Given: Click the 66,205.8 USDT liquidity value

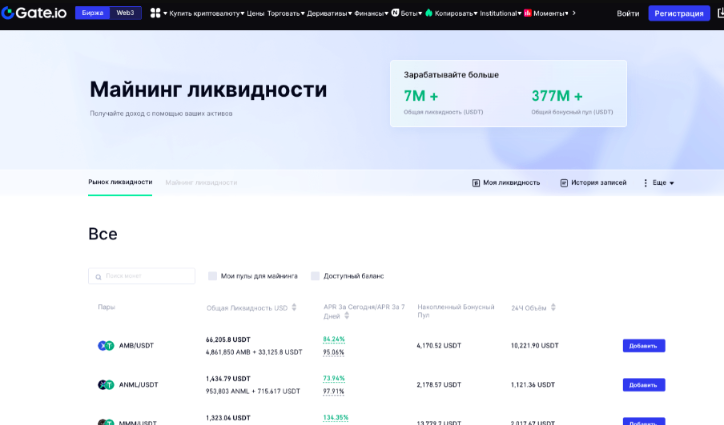Looking at the screenshot, I should tap(228, 340).
